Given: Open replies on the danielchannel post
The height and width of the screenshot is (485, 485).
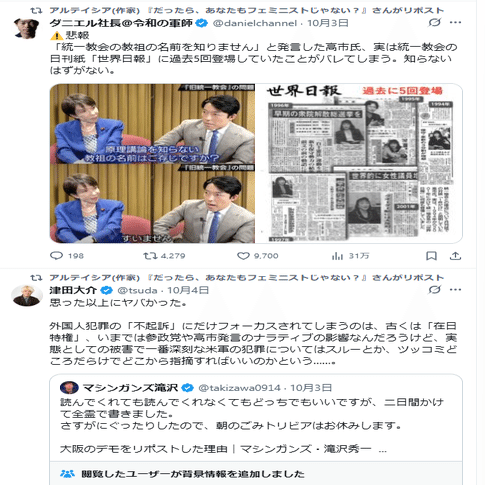Looking at the screenshot, I should (x=67, y=256).
